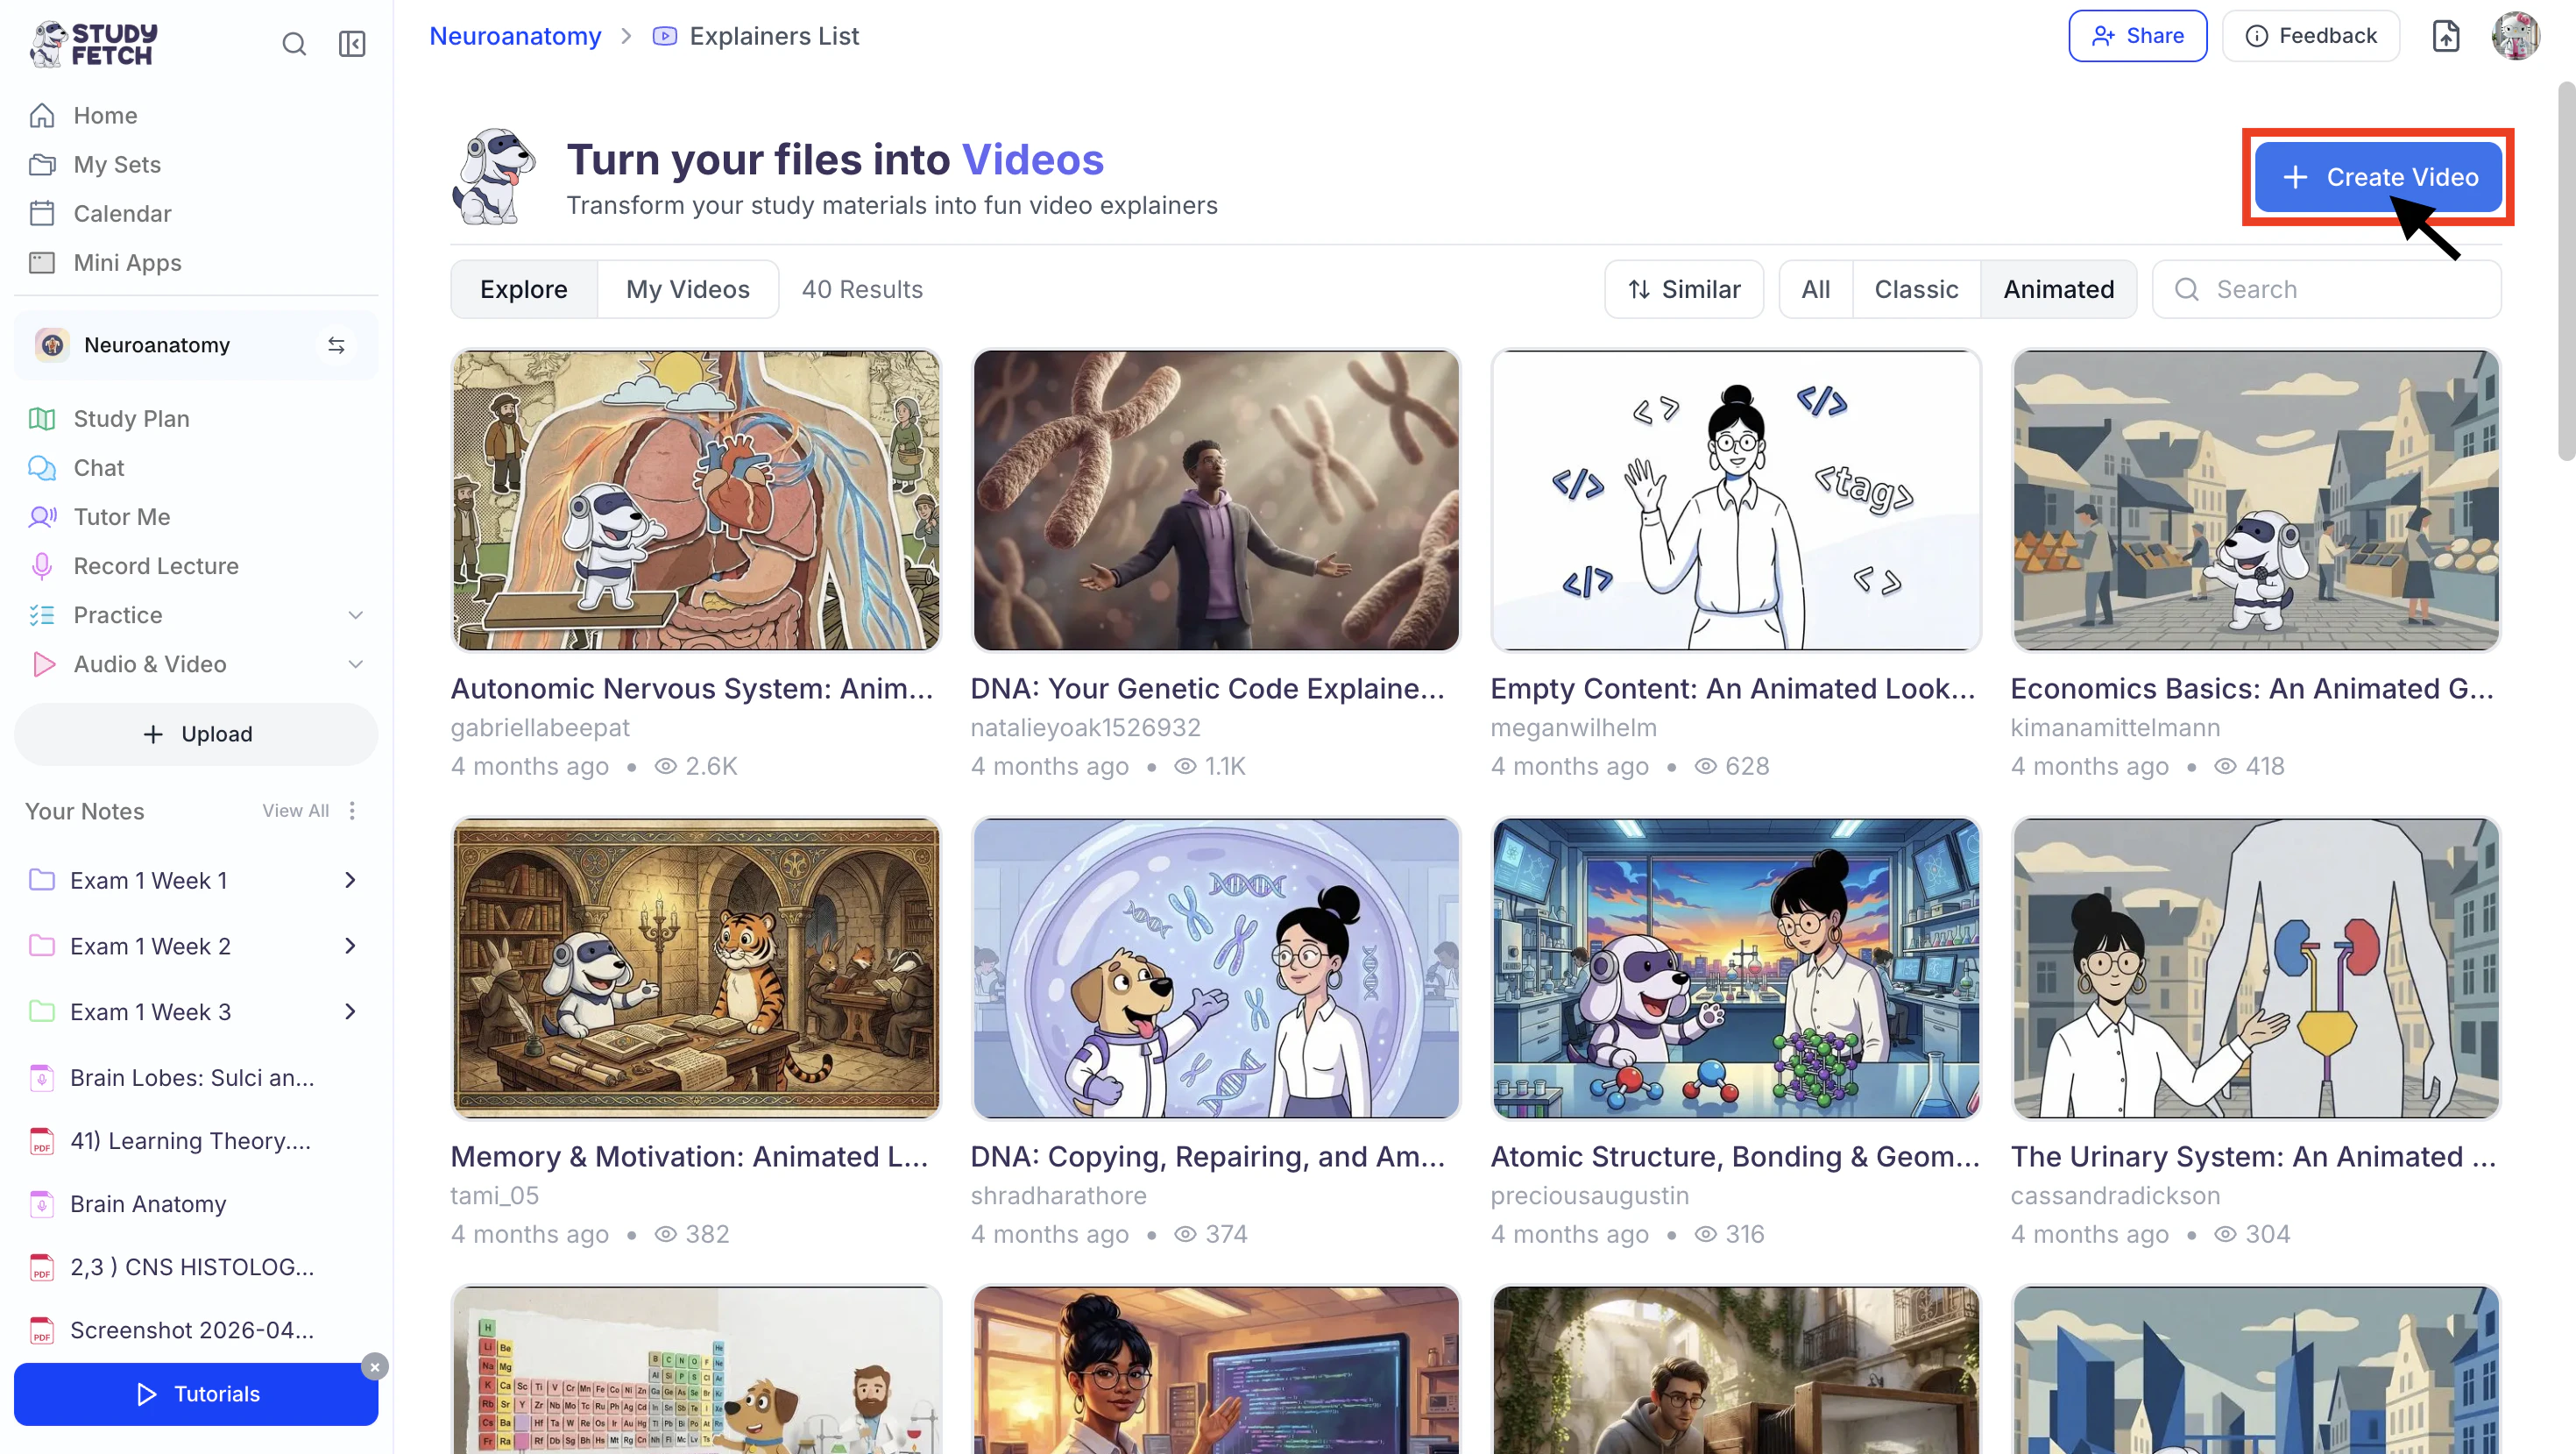
Task: Switch to the My Videos tab
Action: click(688, 289)
